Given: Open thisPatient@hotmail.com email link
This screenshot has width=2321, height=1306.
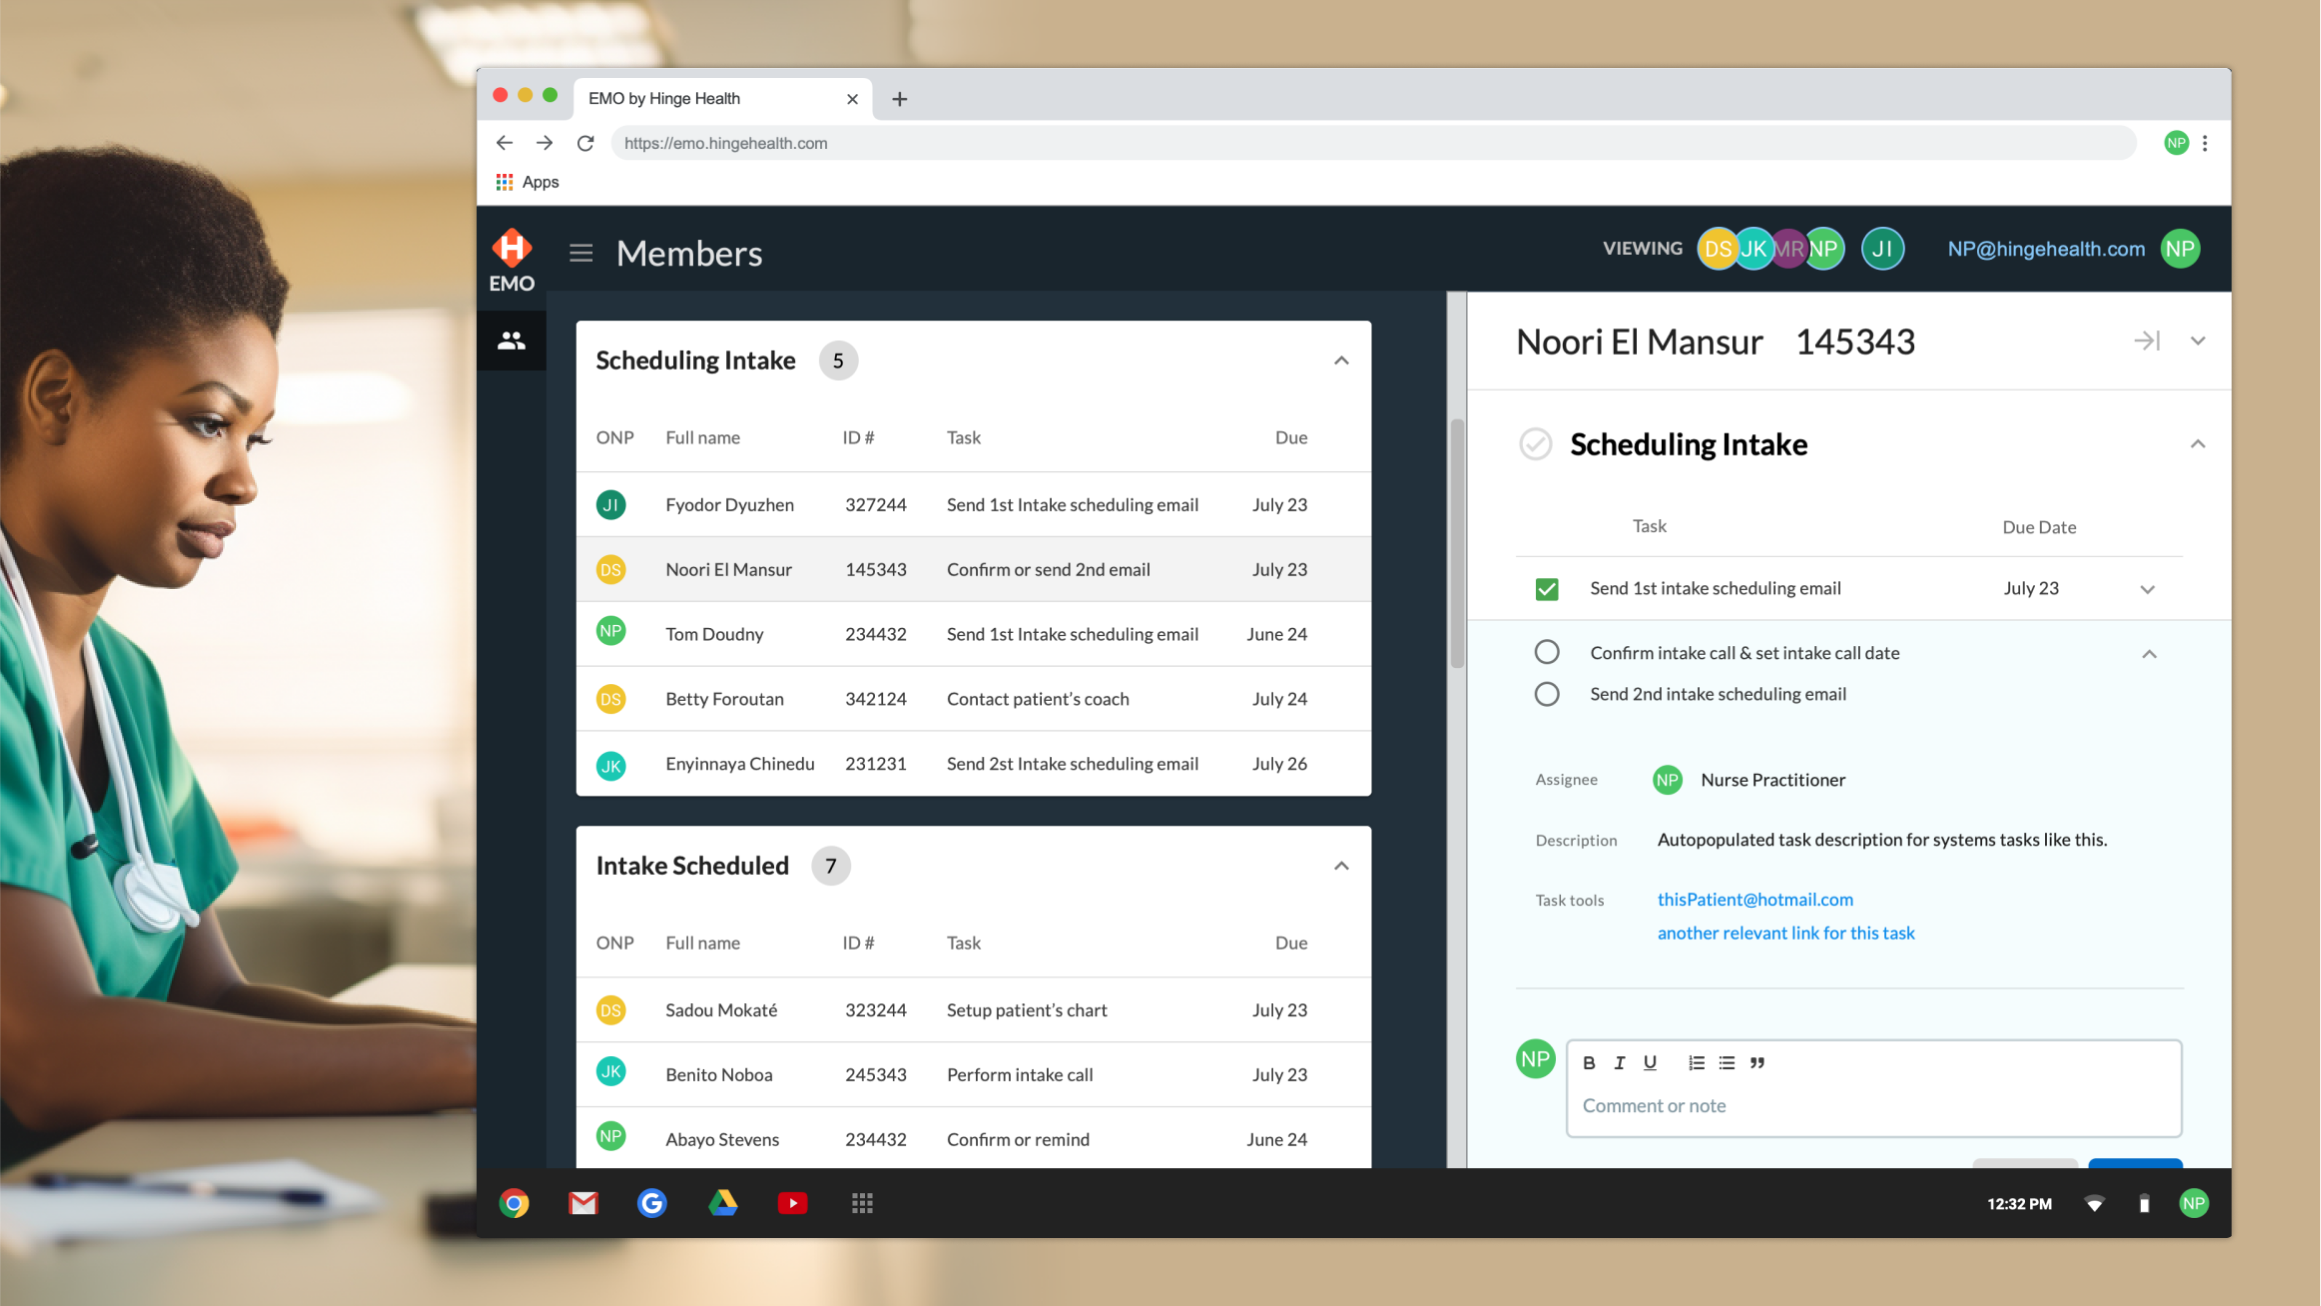Looking at the screenshot, I should click(1754, 899).
